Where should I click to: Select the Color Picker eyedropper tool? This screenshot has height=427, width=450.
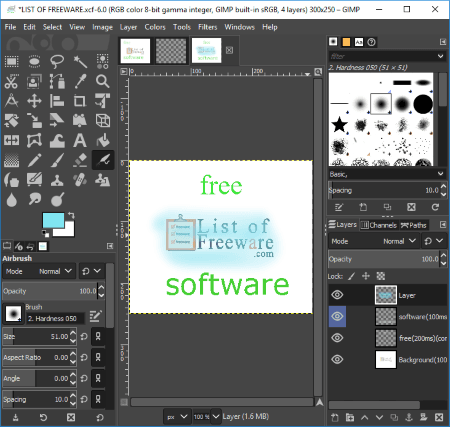[80, 81]
